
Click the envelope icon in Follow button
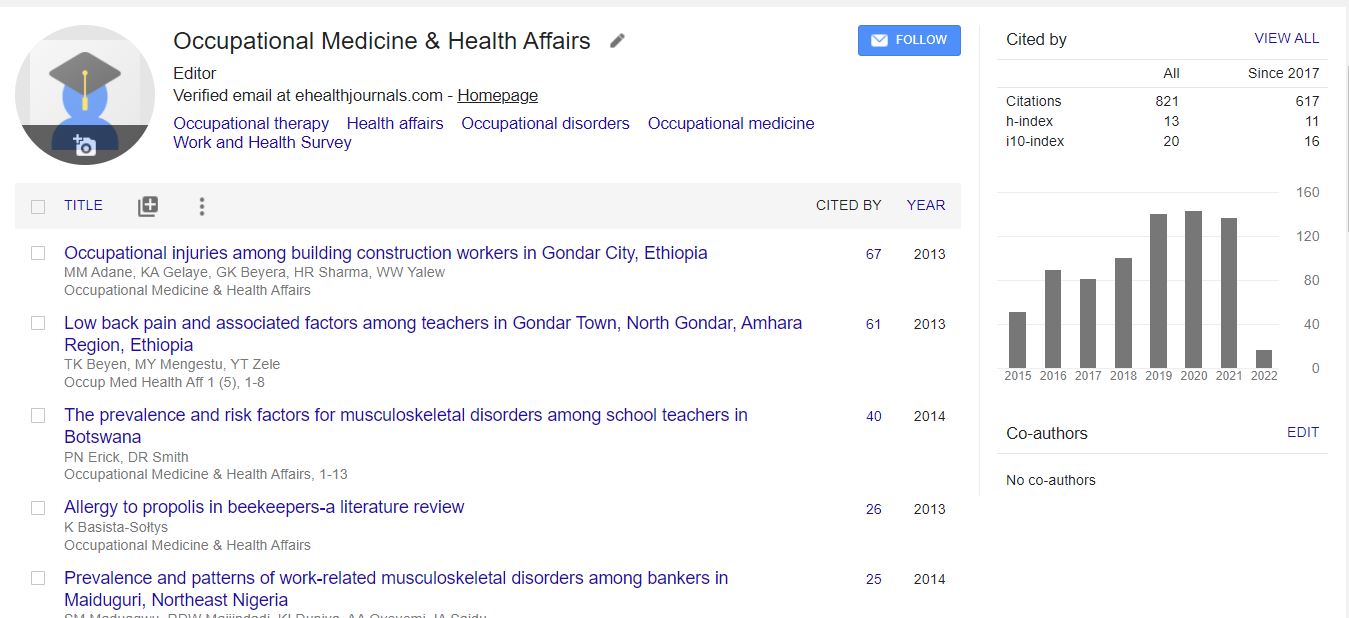point(879,41)
